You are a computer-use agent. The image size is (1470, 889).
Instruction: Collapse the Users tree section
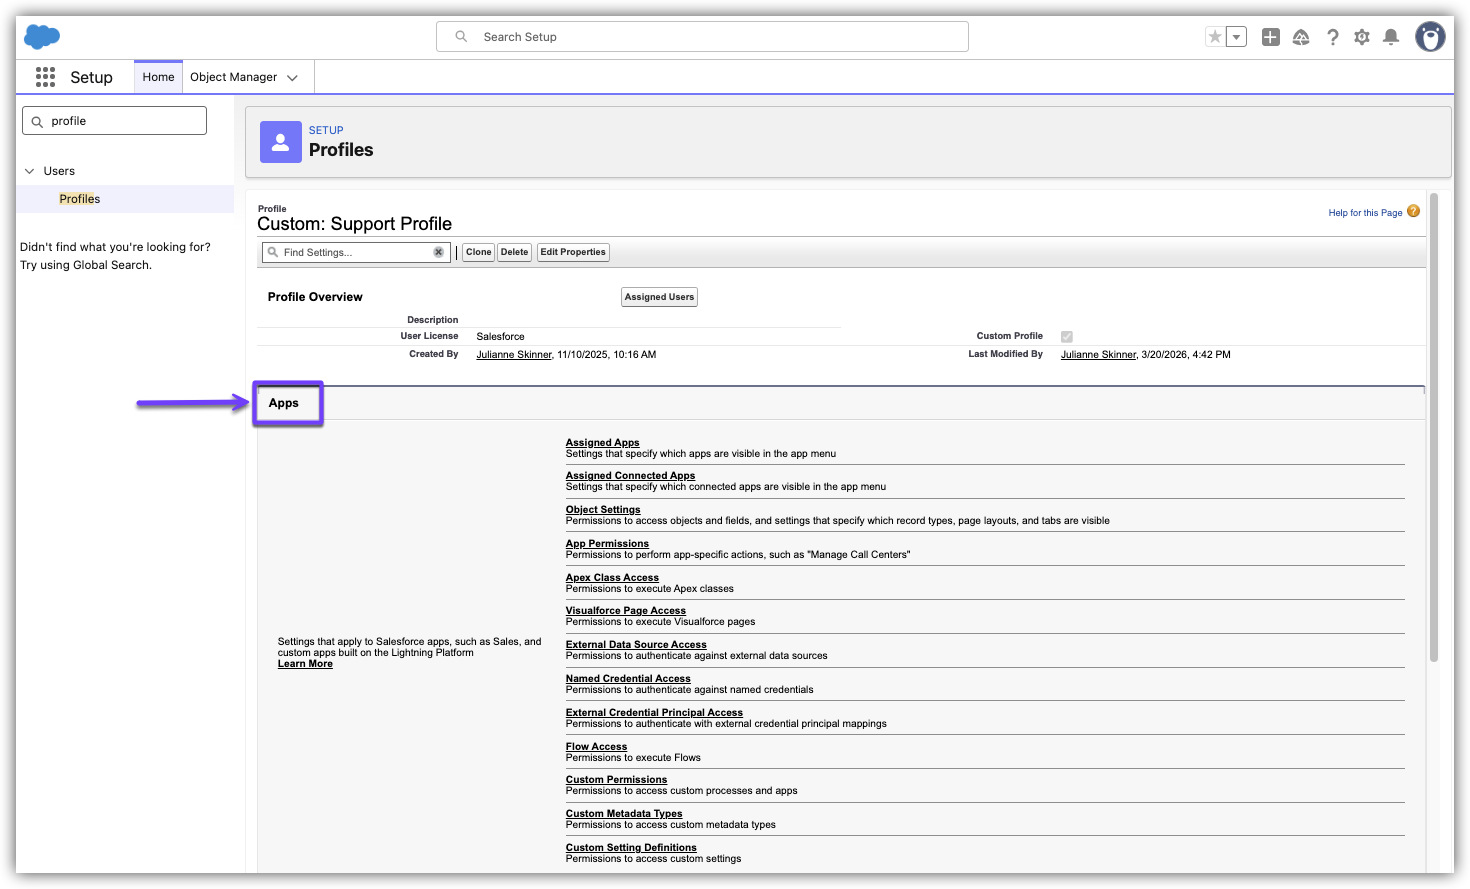[x=29, y=171]
